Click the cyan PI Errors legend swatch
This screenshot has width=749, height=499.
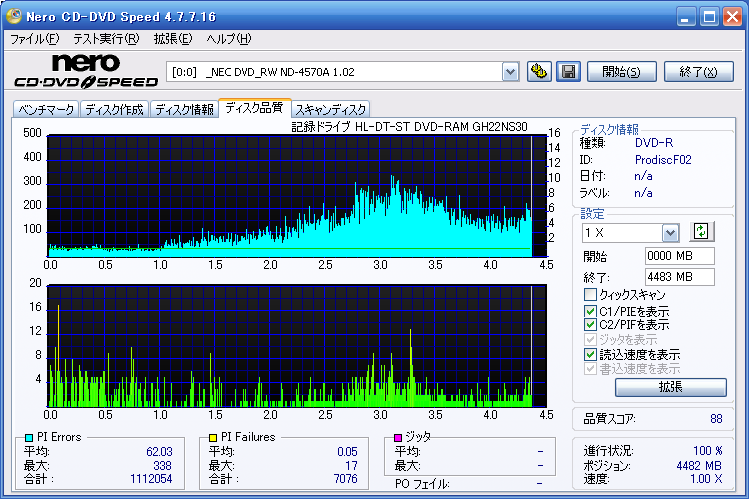(x=29, y=437)
